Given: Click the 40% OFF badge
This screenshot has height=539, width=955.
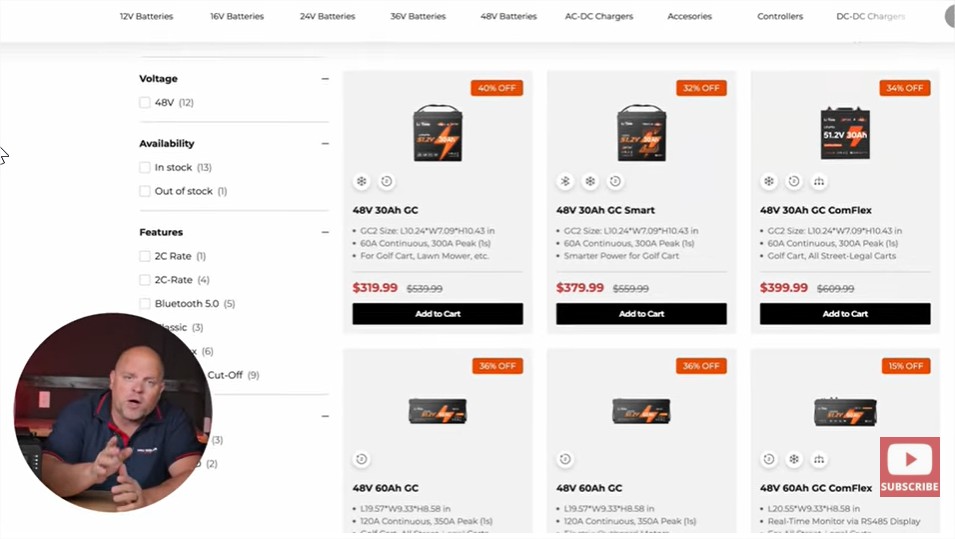Looking at the screenshot, I should point(497,88).
